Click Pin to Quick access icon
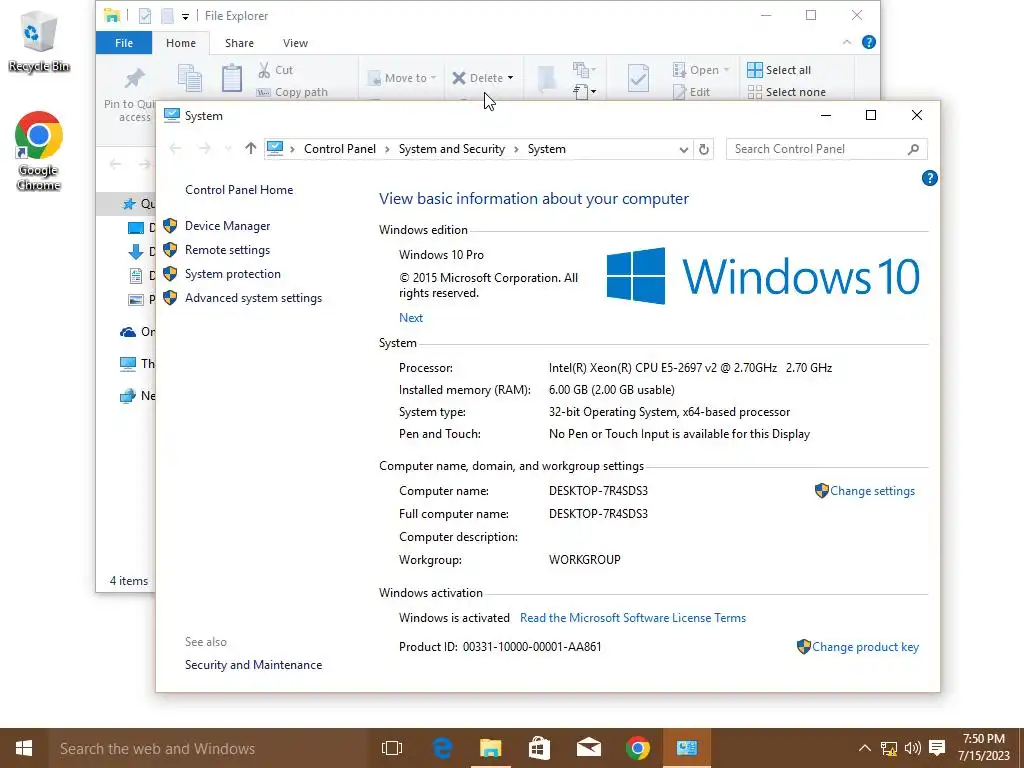 135,78
